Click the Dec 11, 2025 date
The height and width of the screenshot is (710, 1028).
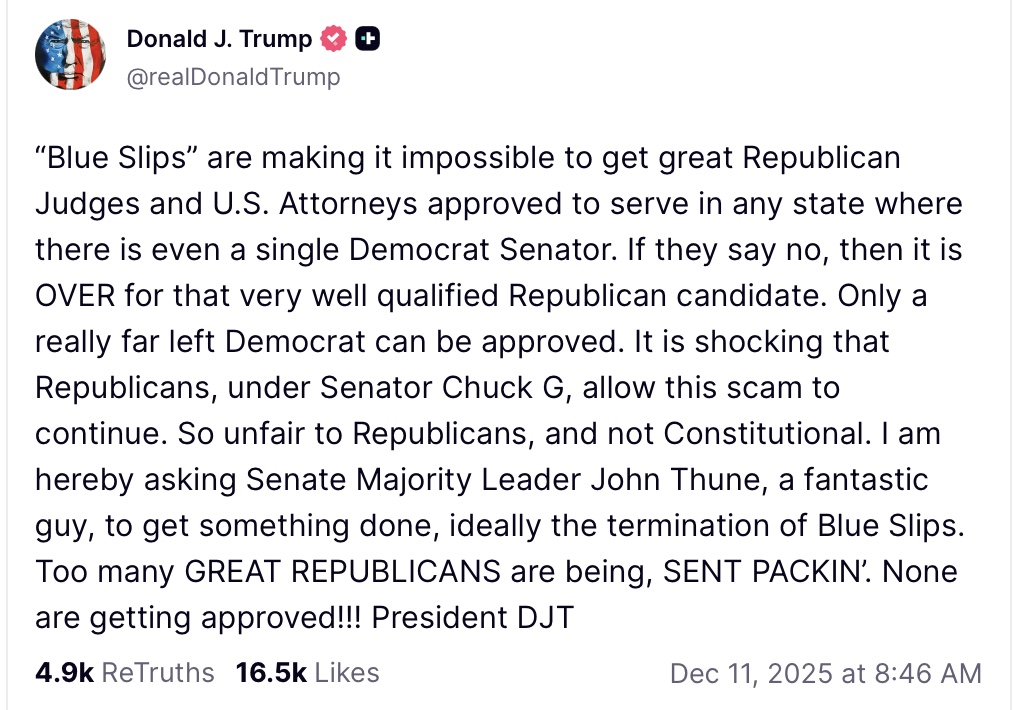pyautogui.click(x=752, y=673)
